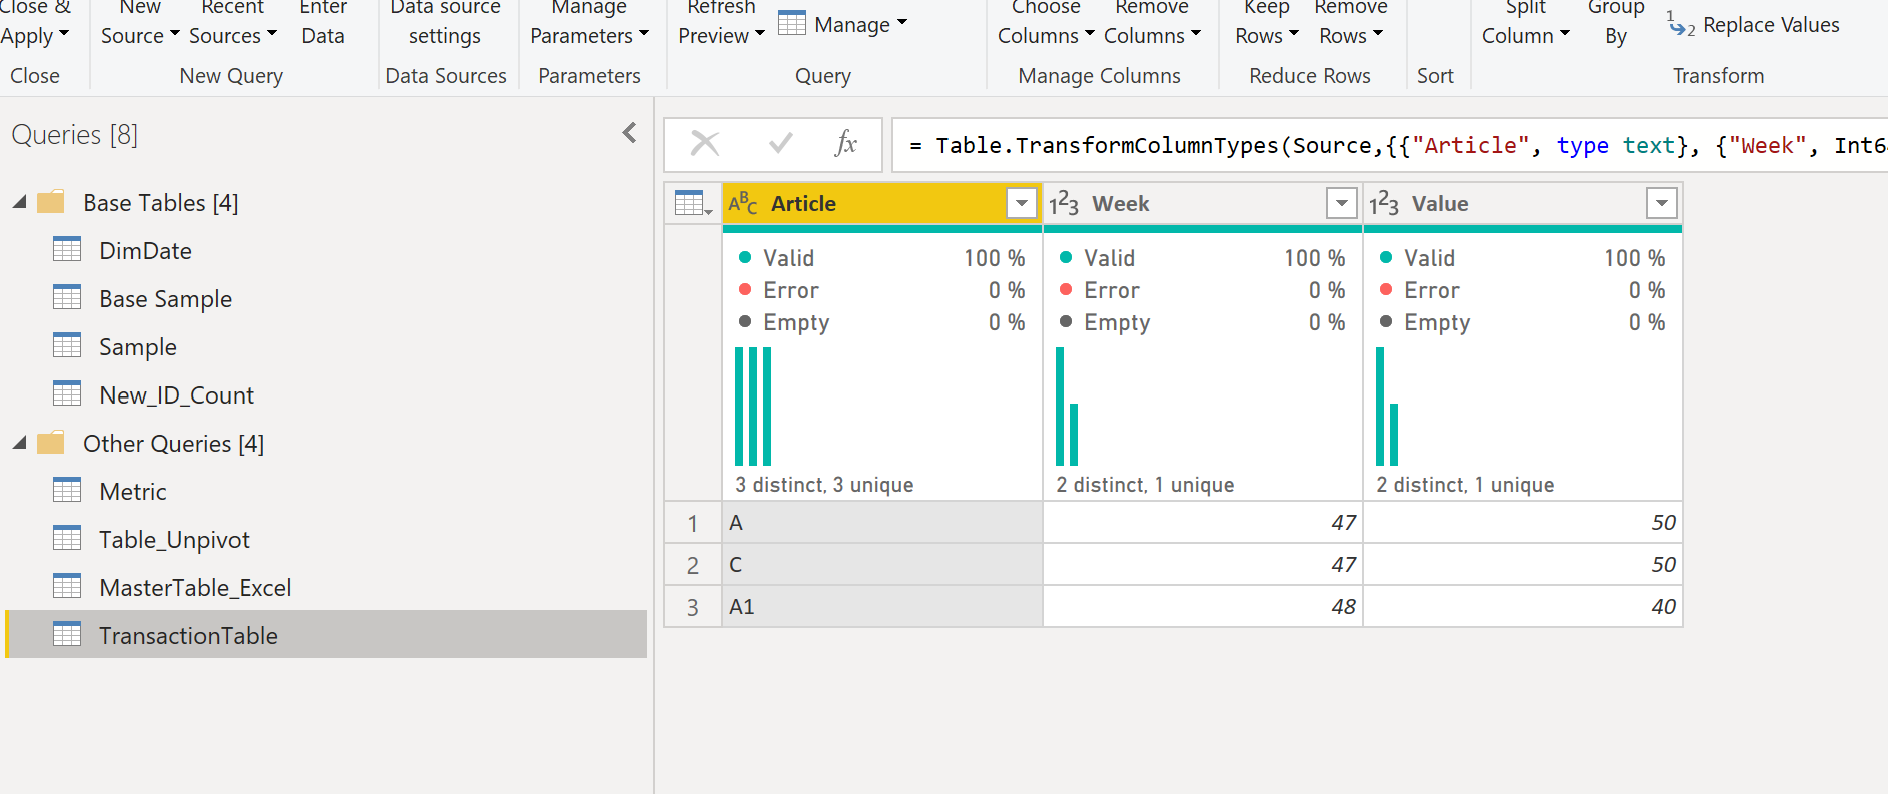Open the Remove Rows dropdown
The width and height of the screenshot is (1888, 794).
pos(1351,22)
